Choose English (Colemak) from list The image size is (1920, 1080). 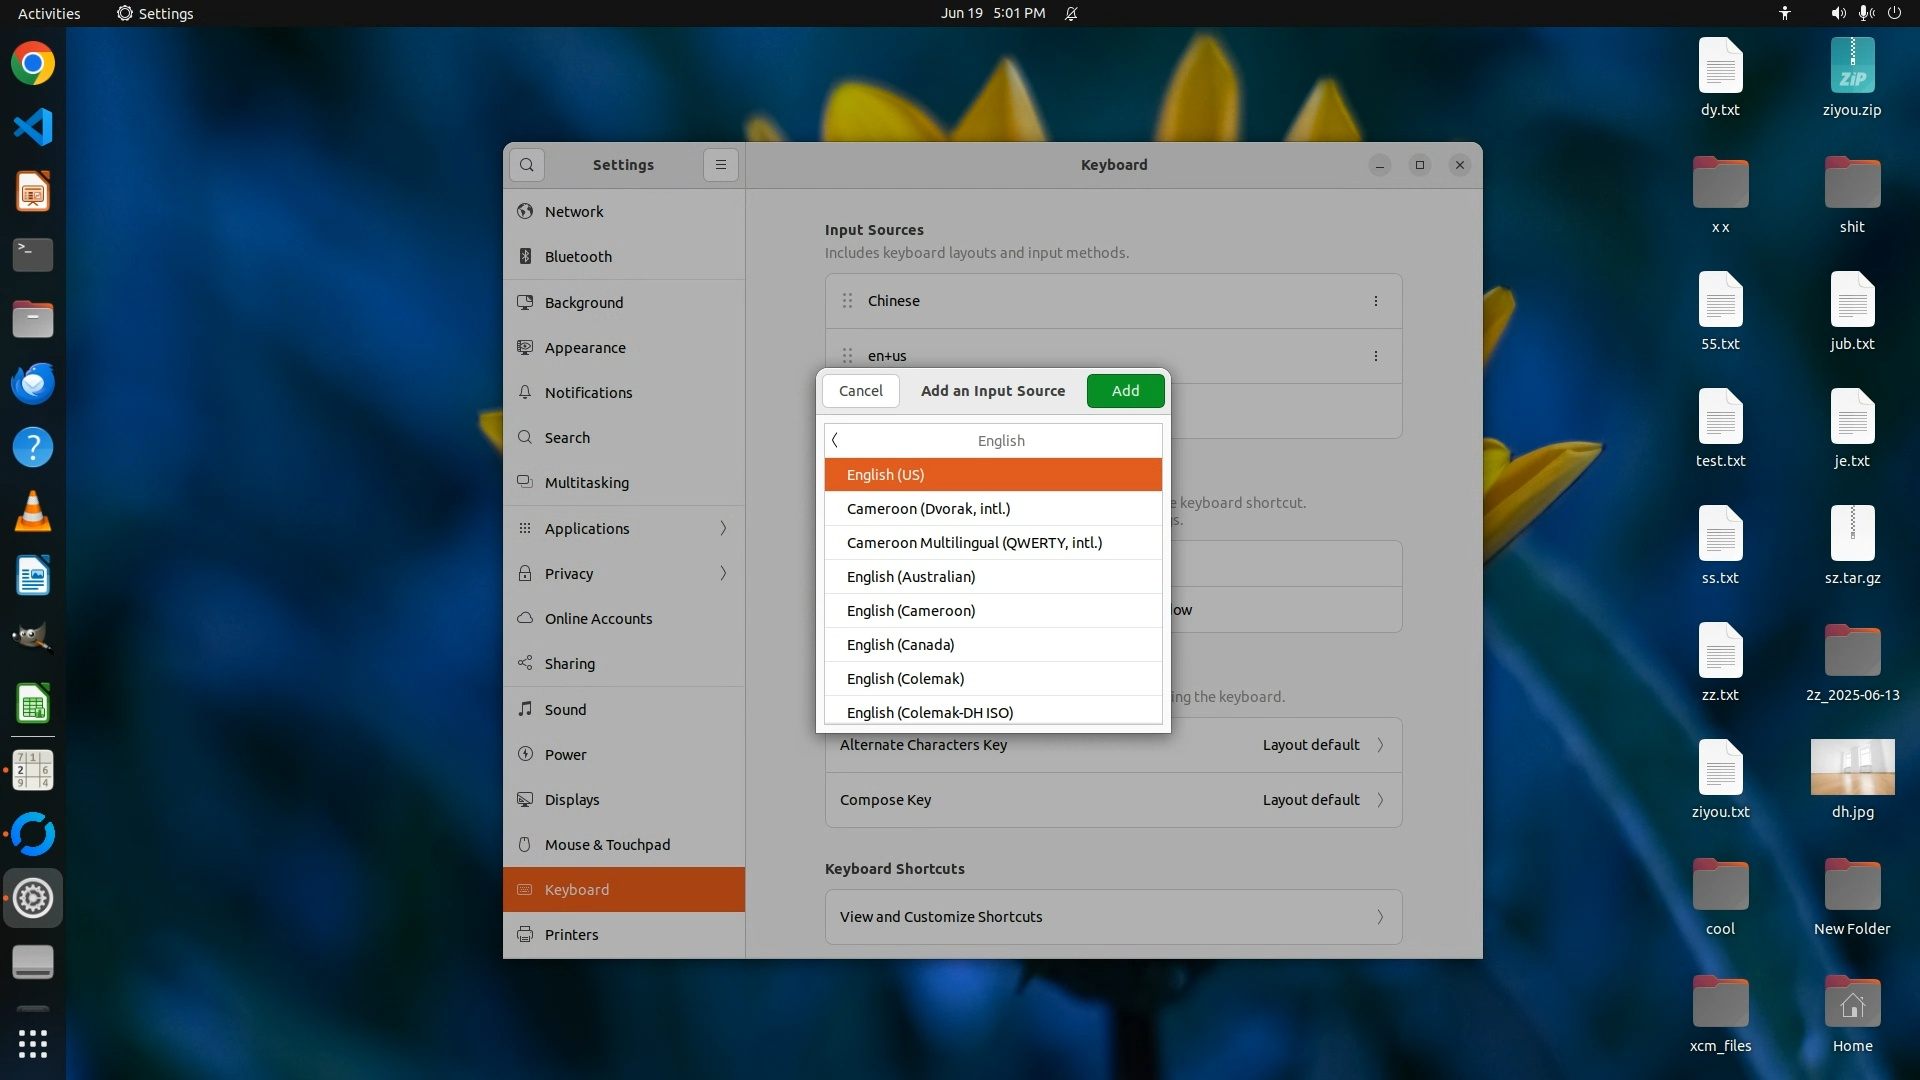click(905, 679)
